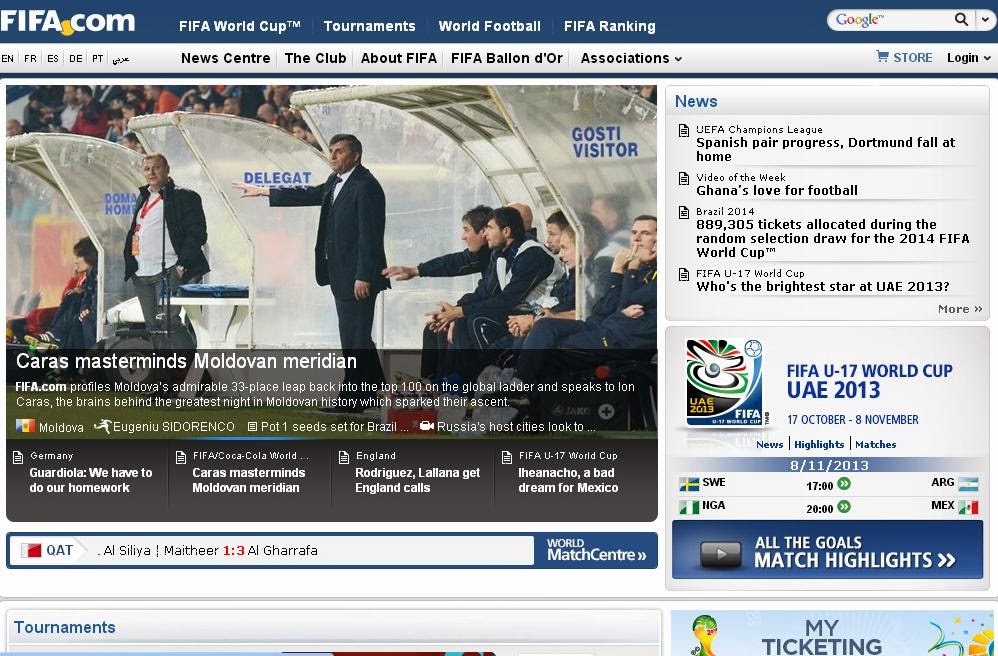Open U-17 World Cup News link
This screenshot has height=656, width=998.
[770, 444]
